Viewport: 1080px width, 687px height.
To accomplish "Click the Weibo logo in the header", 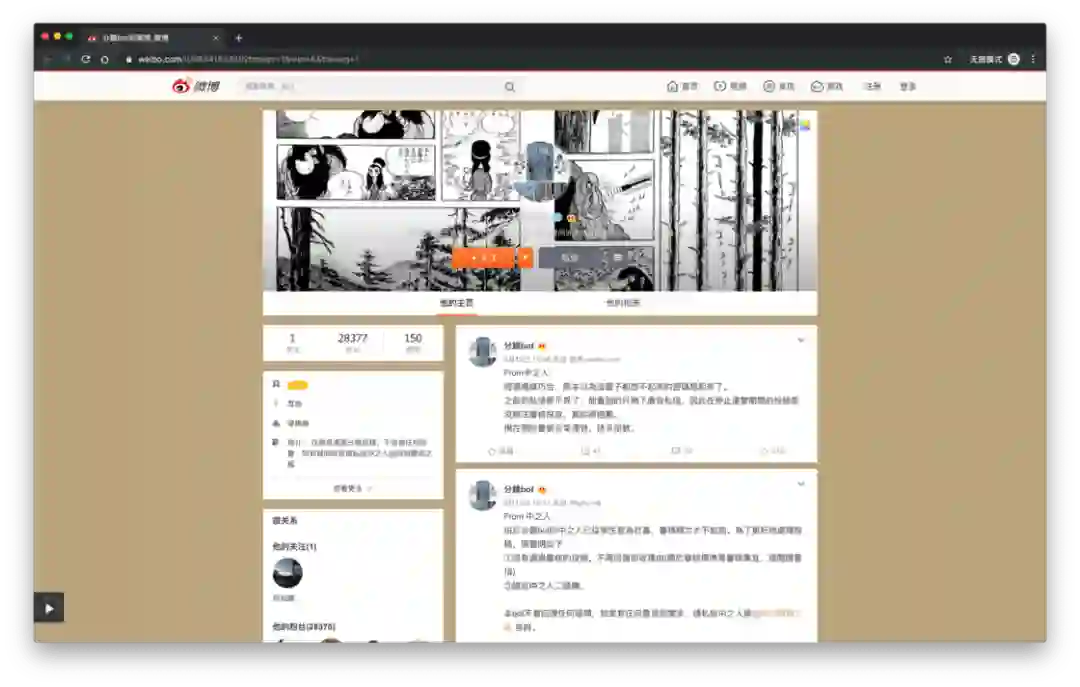I will coord(196,86).
